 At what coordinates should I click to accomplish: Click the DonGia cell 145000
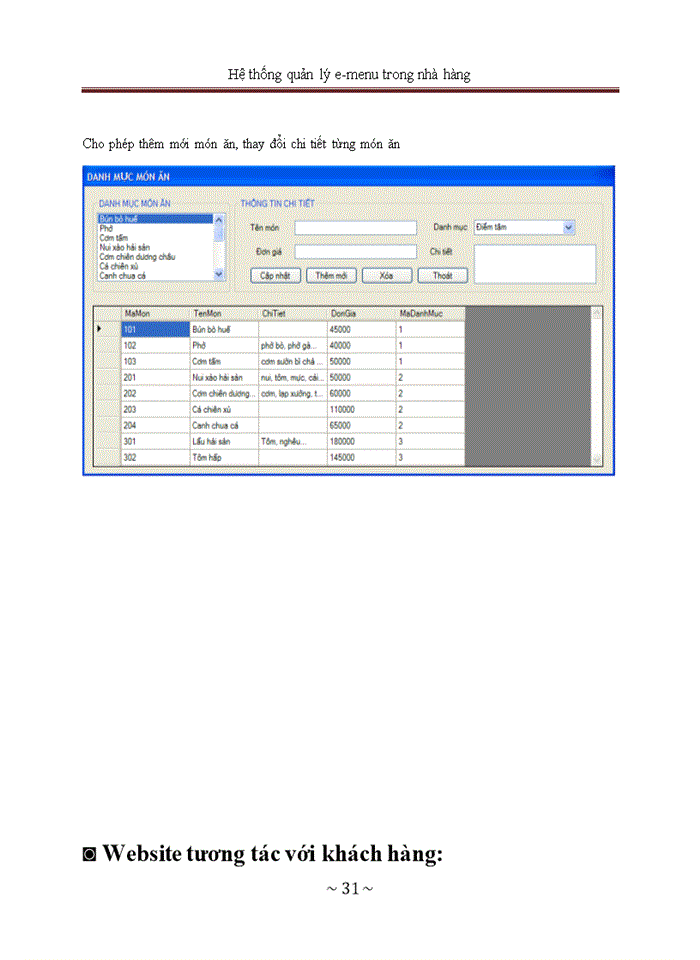[x=361, y=457]
